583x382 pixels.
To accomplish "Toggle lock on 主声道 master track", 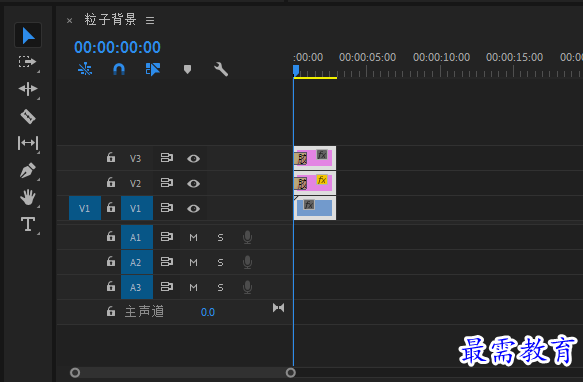I will pyautogui.click(x=111, y=311).
